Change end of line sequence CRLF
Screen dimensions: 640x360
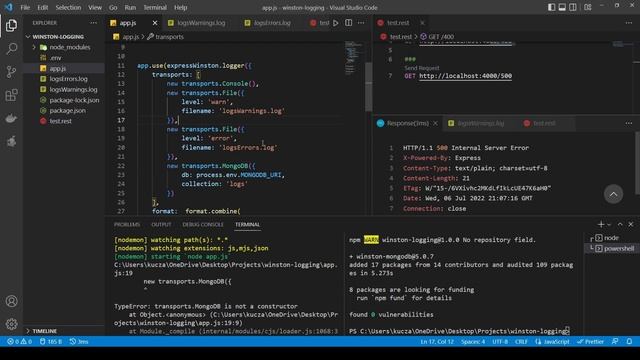click(521, 342)
